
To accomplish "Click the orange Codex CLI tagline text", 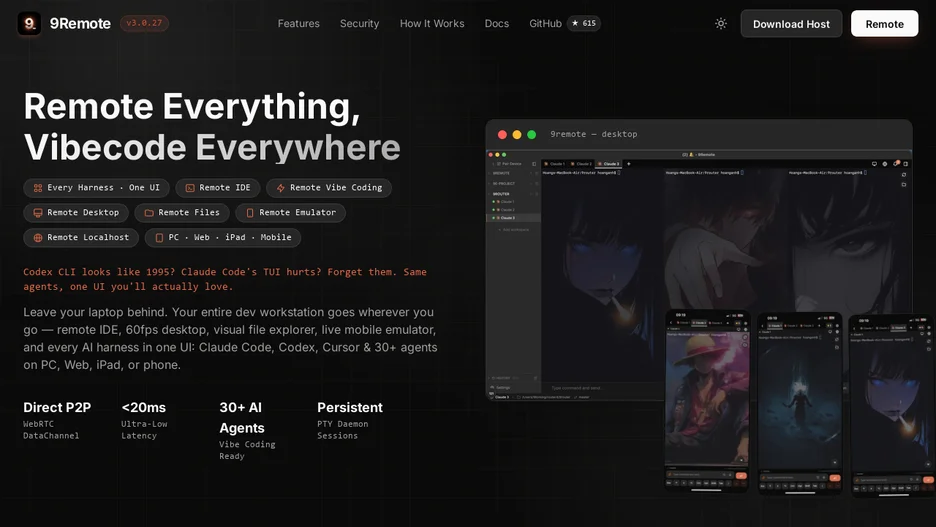I will (225, 279).
